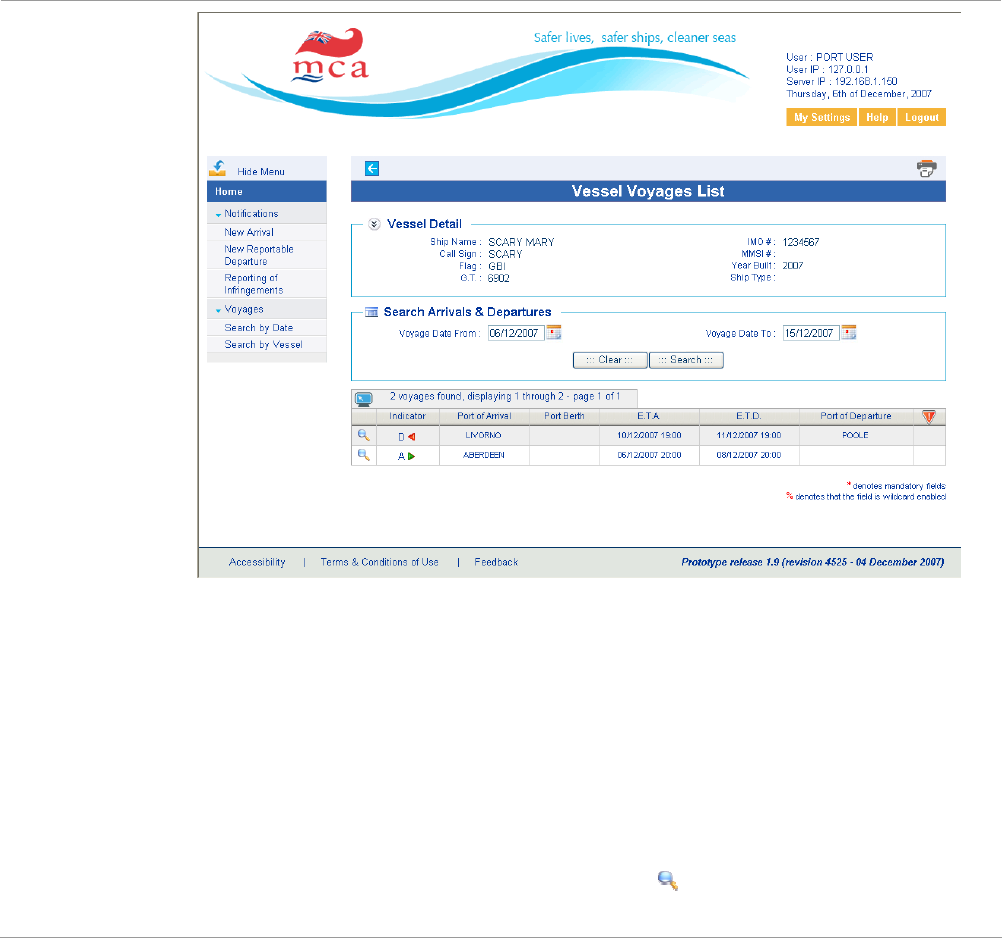Click the Logout button
Screen dimensions: 1002x938
921,118
